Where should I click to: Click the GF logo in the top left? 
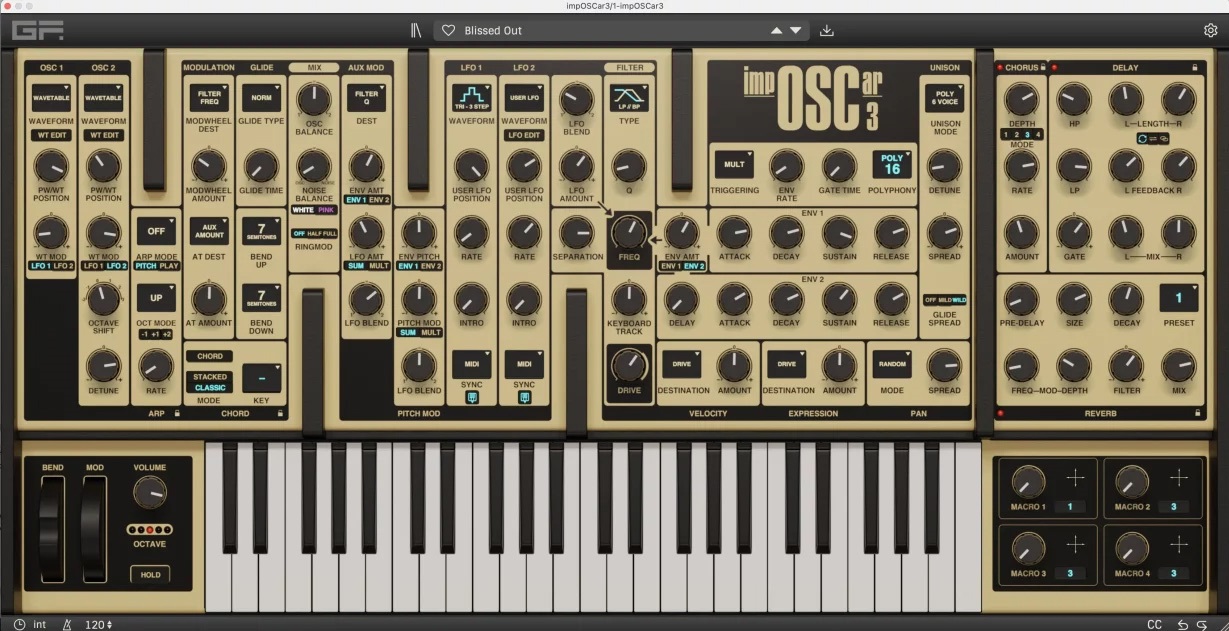pos(38,30)
